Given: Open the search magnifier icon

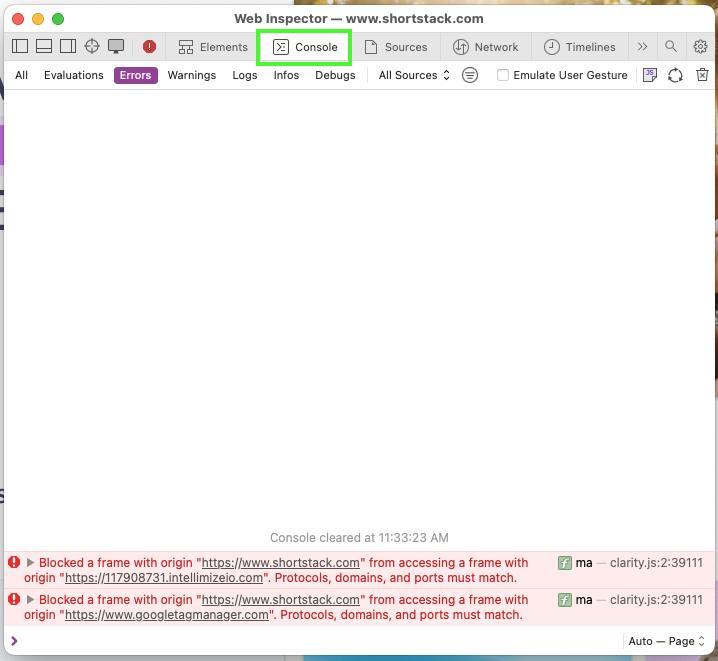Looking at the screenshot, I should pyautogui.click(x=671, y=46).
